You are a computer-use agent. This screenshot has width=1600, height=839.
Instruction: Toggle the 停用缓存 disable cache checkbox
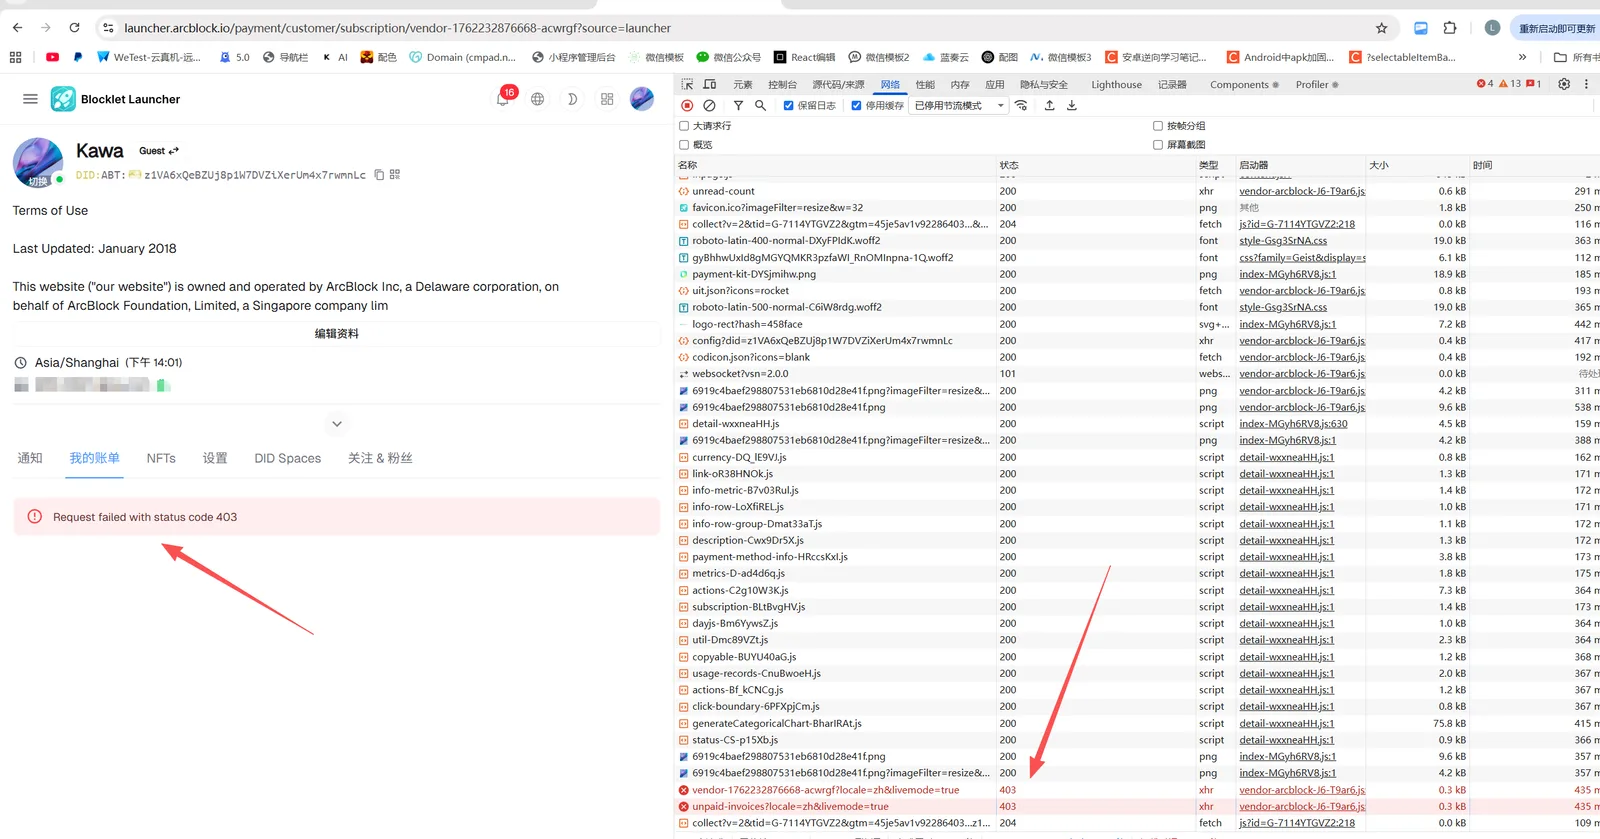[x=857, y=105]
